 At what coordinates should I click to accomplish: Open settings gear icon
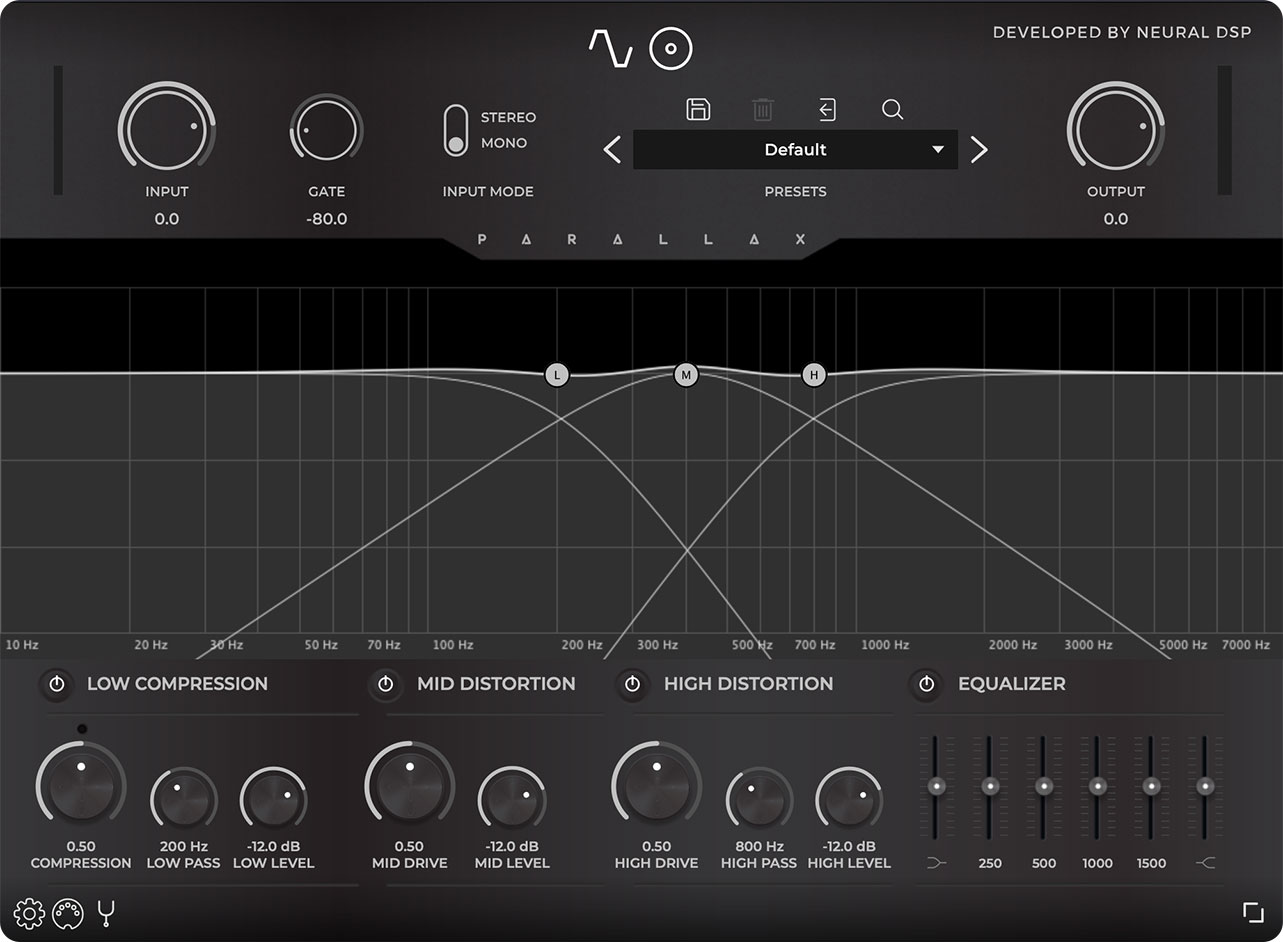tap(28, 913)
